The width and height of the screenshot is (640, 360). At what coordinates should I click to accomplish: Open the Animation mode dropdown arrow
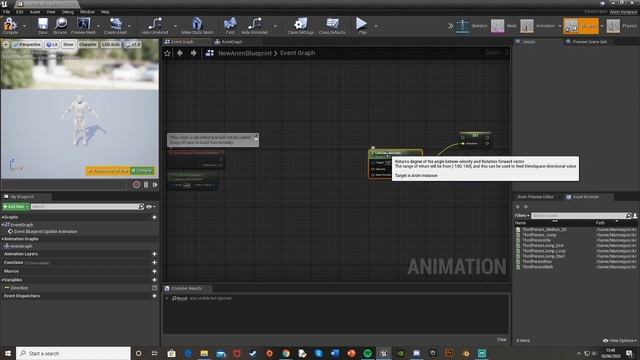tap(560, 26)
